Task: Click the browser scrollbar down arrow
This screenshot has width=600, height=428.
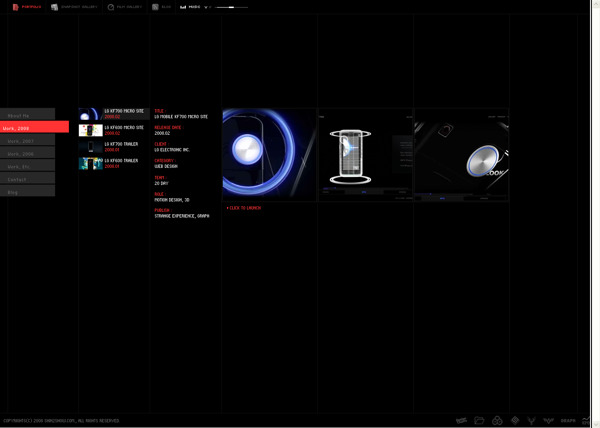Action: 595,424
